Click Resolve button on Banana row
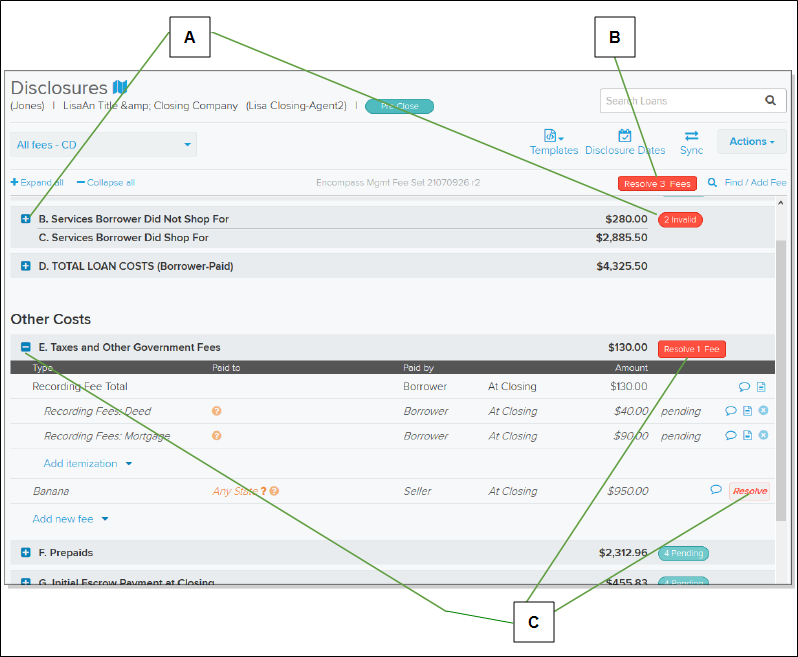This screenshot has width=798, height=657. point(750,491)
